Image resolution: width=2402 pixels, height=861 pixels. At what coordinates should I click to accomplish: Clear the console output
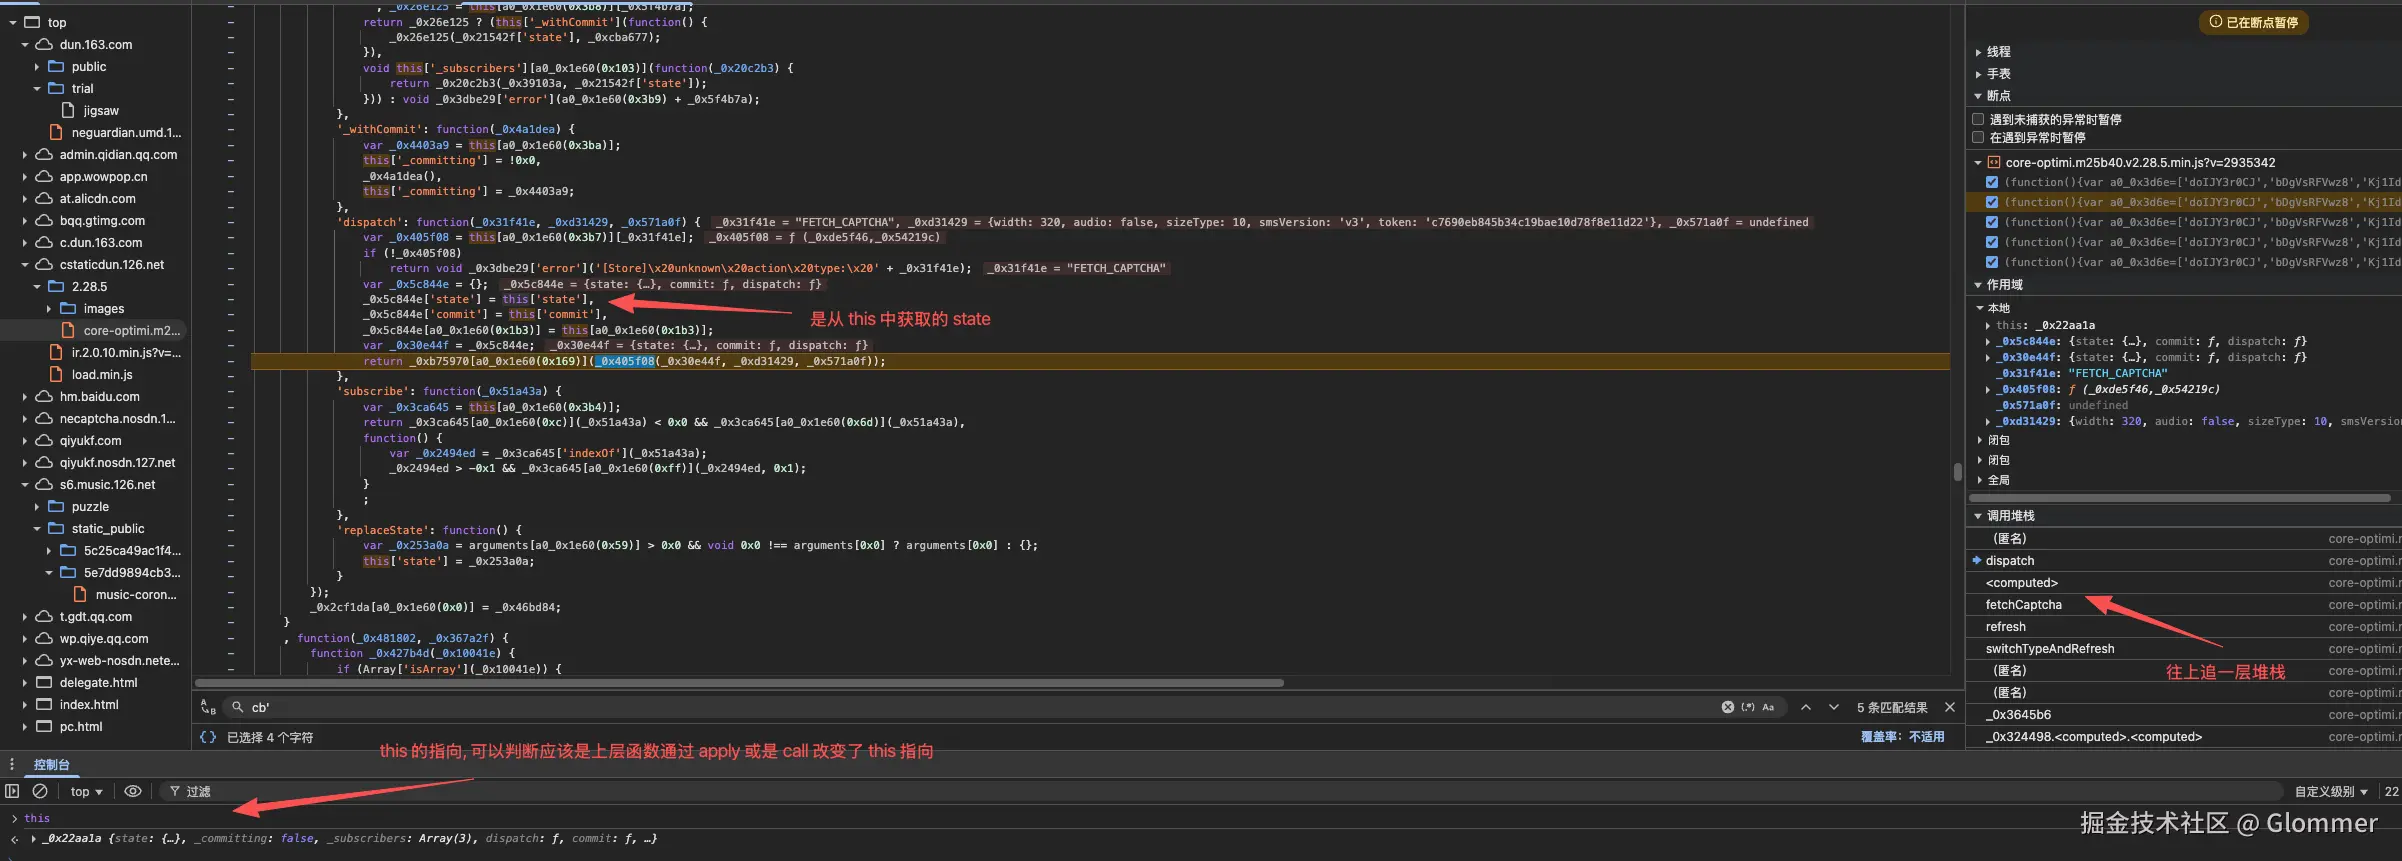(40, 791)
